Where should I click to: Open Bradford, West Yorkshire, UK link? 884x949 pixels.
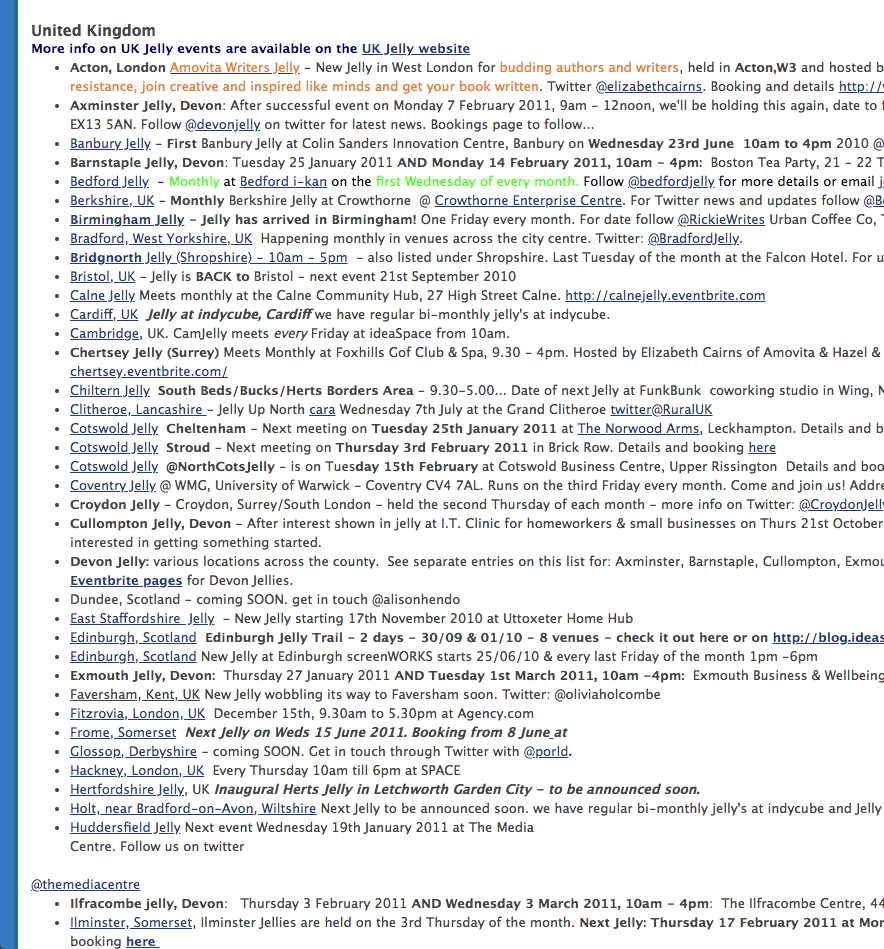click(x=161, y=238)
